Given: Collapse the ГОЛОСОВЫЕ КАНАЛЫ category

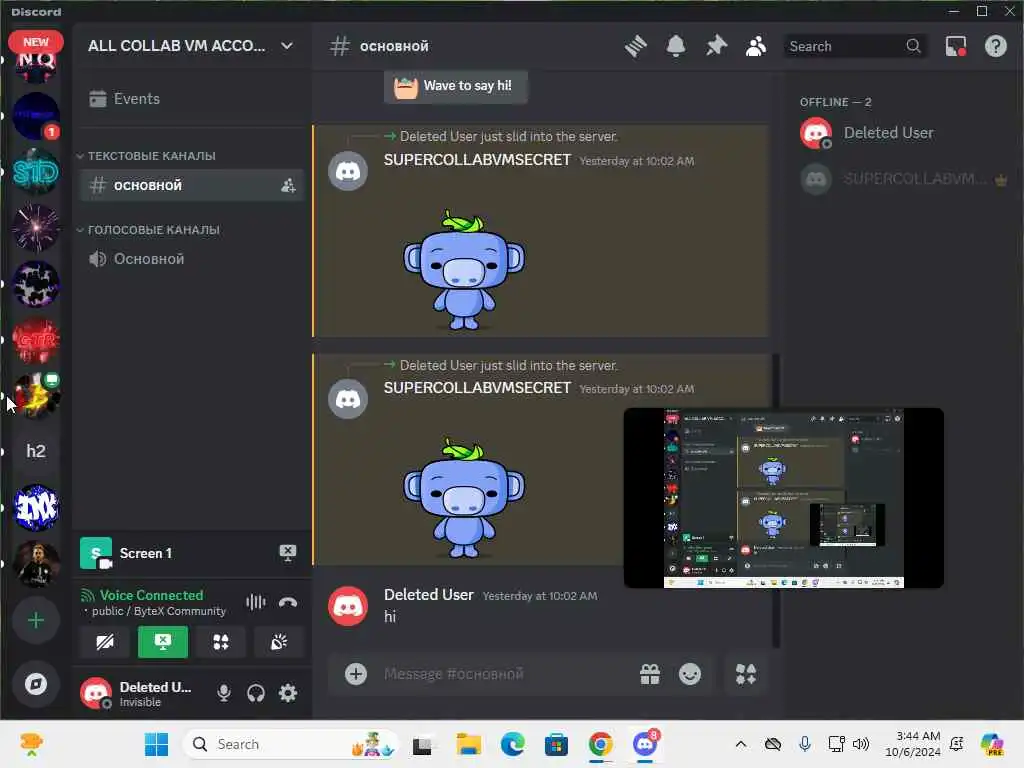Looking at the screenshot, I should [148, 230].
